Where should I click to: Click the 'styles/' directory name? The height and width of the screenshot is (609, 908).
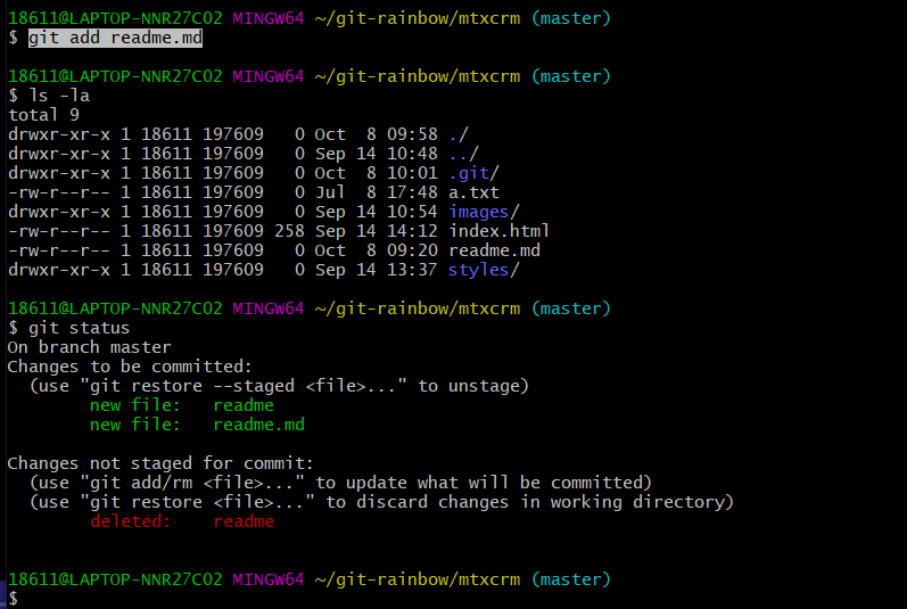[x=484, y=270]
